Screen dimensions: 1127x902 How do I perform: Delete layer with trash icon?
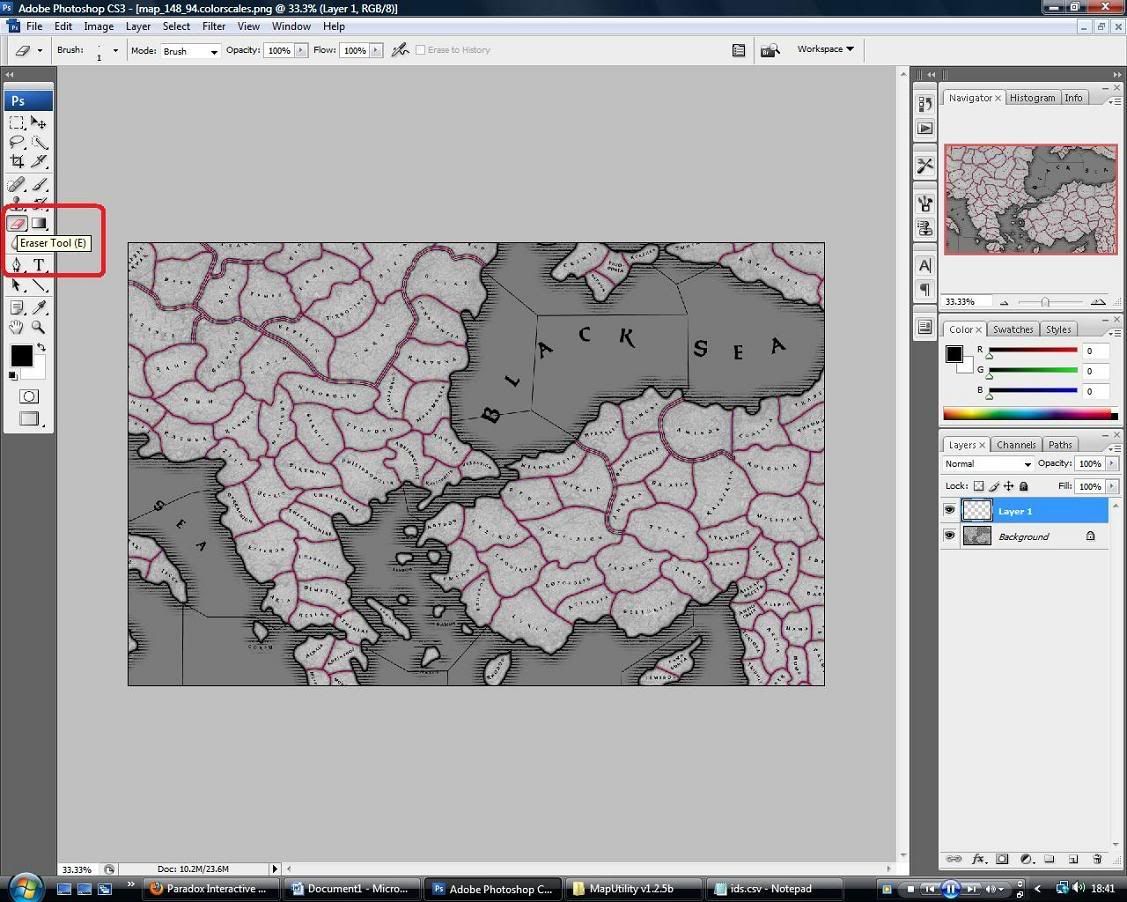click(x=1098, y=858)
